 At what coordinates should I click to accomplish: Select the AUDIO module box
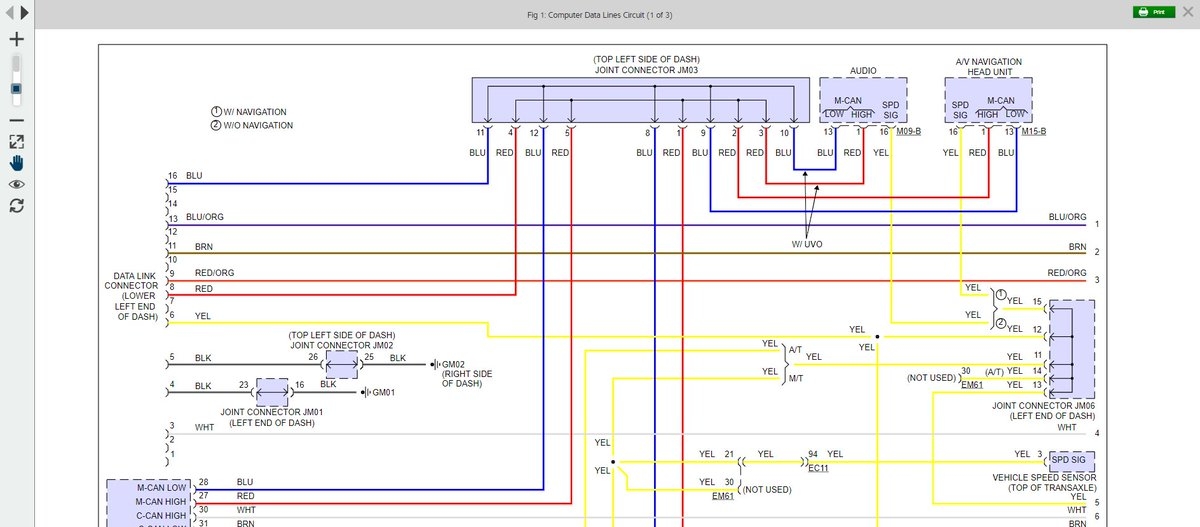click(x=863, y=101)
